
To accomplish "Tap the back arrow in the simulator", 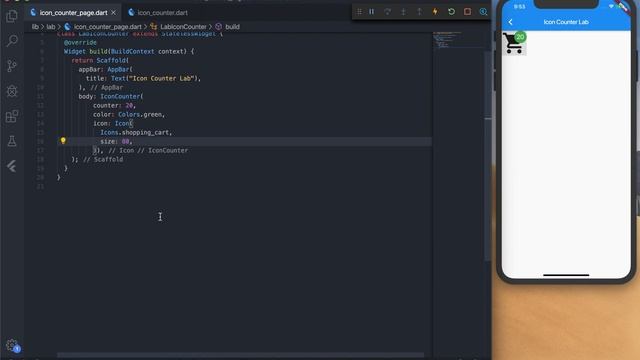I will 510,22.
